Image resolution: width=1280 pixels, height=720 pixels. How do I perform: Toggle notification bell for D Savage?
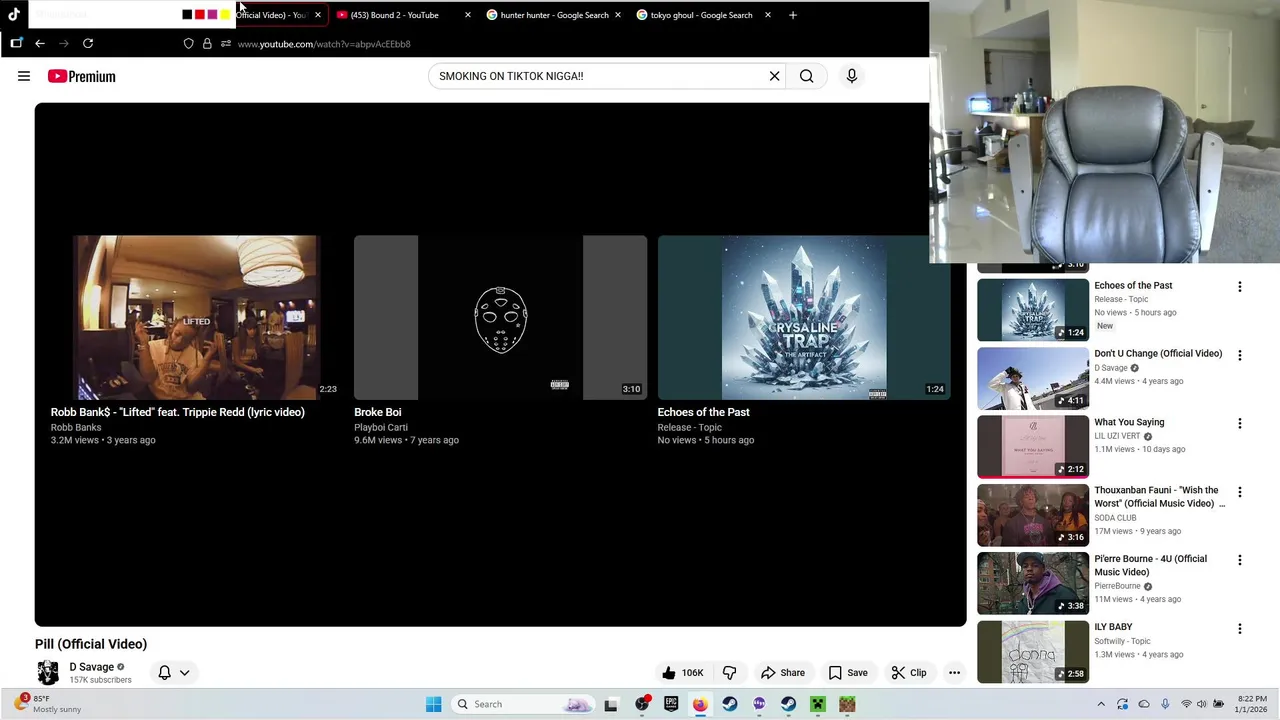pos(164,673)
